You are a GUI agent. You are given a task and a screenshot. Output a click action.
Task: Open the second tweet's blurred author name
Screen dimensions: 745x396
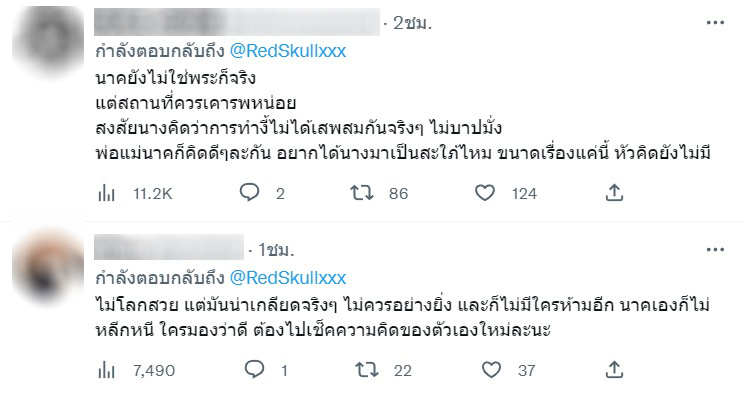169,247
